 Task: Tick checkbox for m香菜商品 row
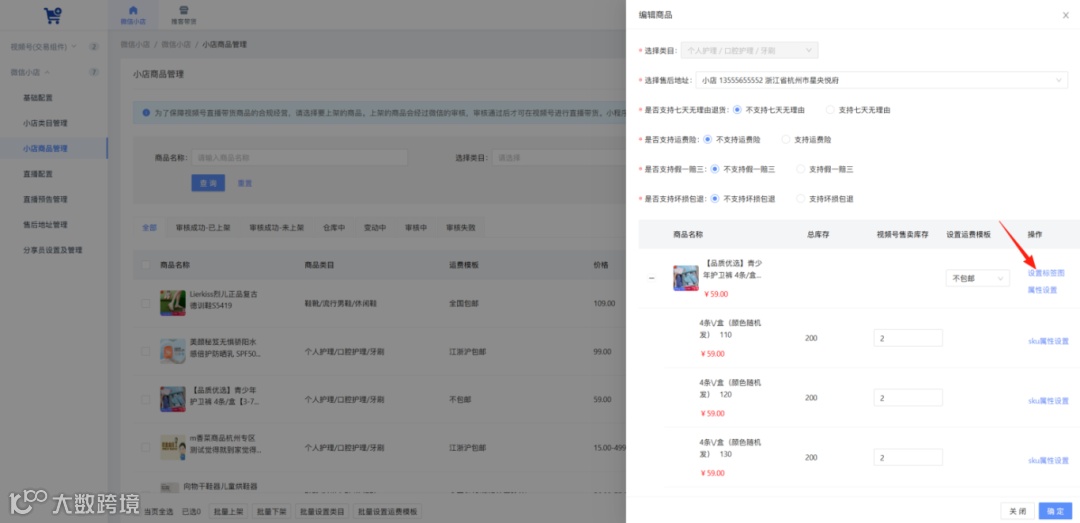coord(145,447)
